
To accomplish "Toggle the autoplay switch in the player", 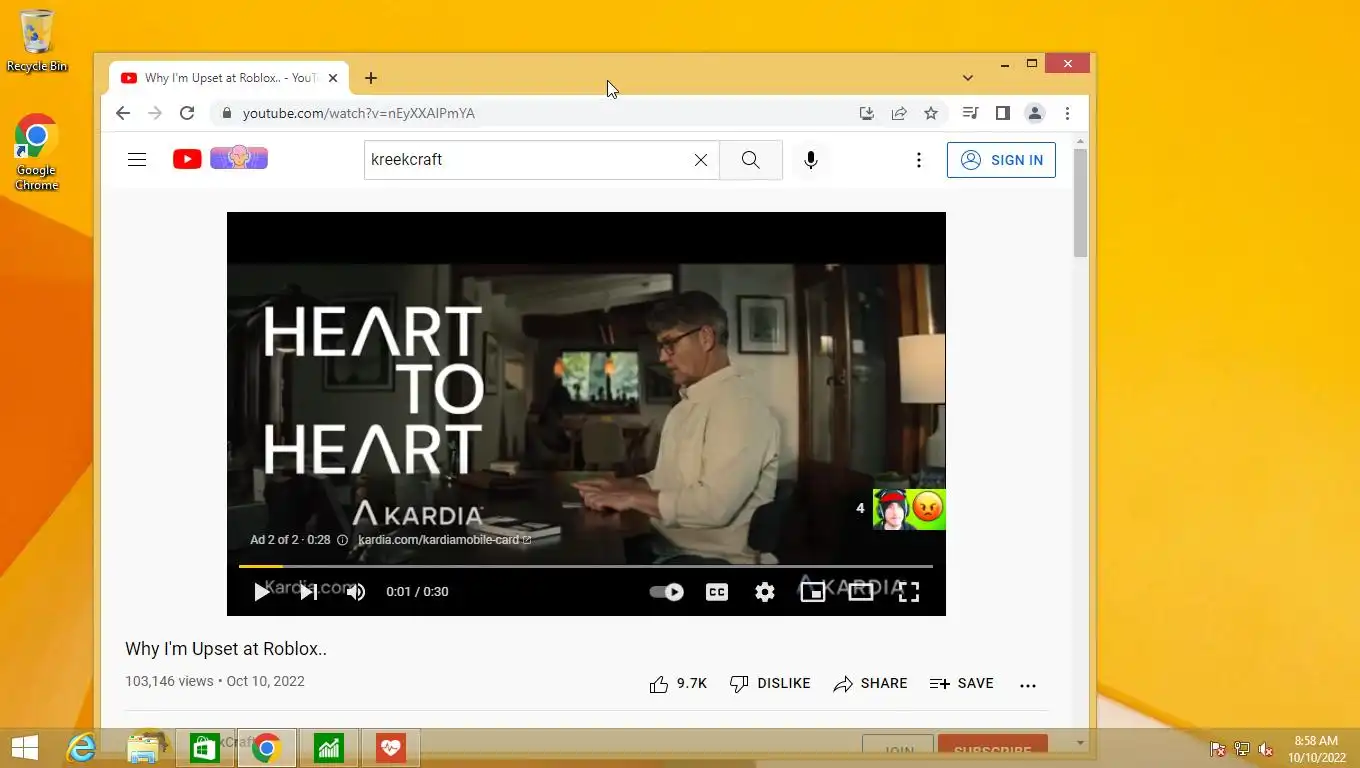I will point(666,592).
